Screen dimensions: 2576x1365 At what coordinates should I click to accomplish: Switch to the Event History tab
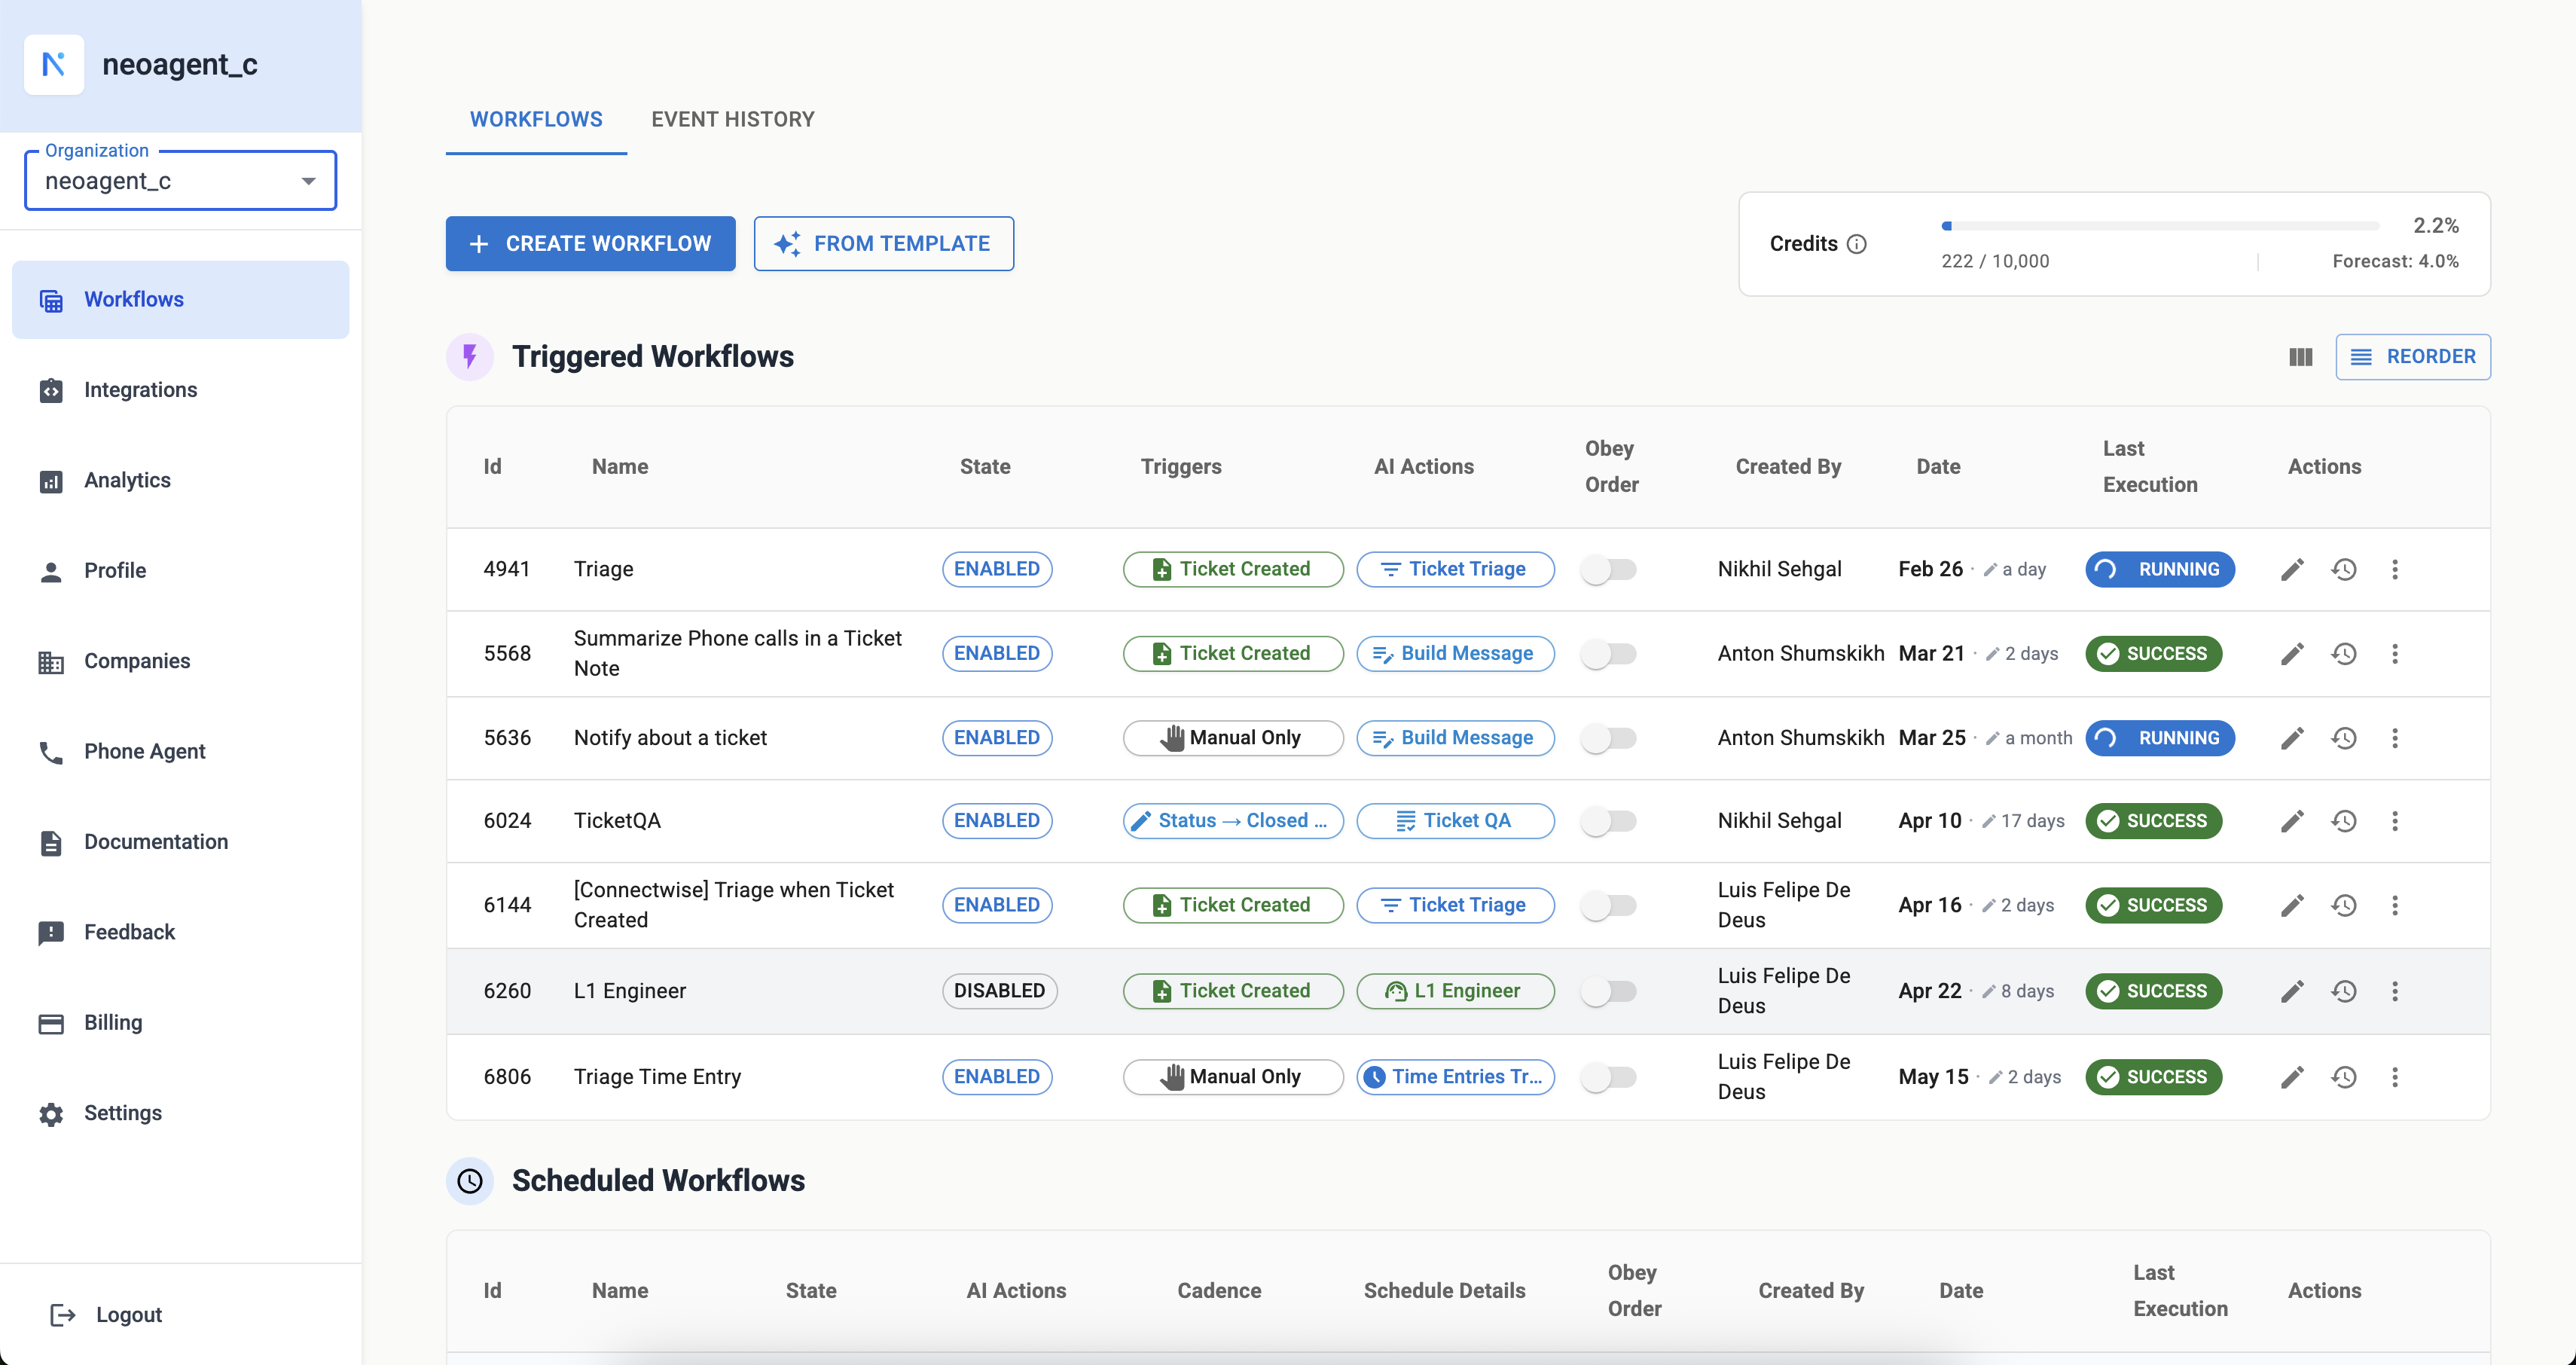click(x=733, y=120)
